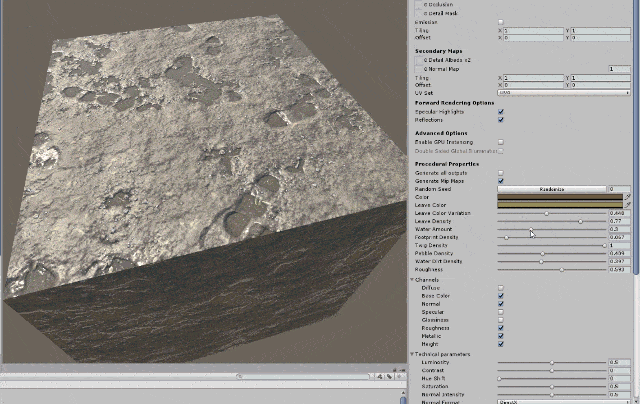Uncheck Generate Mip Maps
This screenshot has height=404, width=640.
pos(501,180)
